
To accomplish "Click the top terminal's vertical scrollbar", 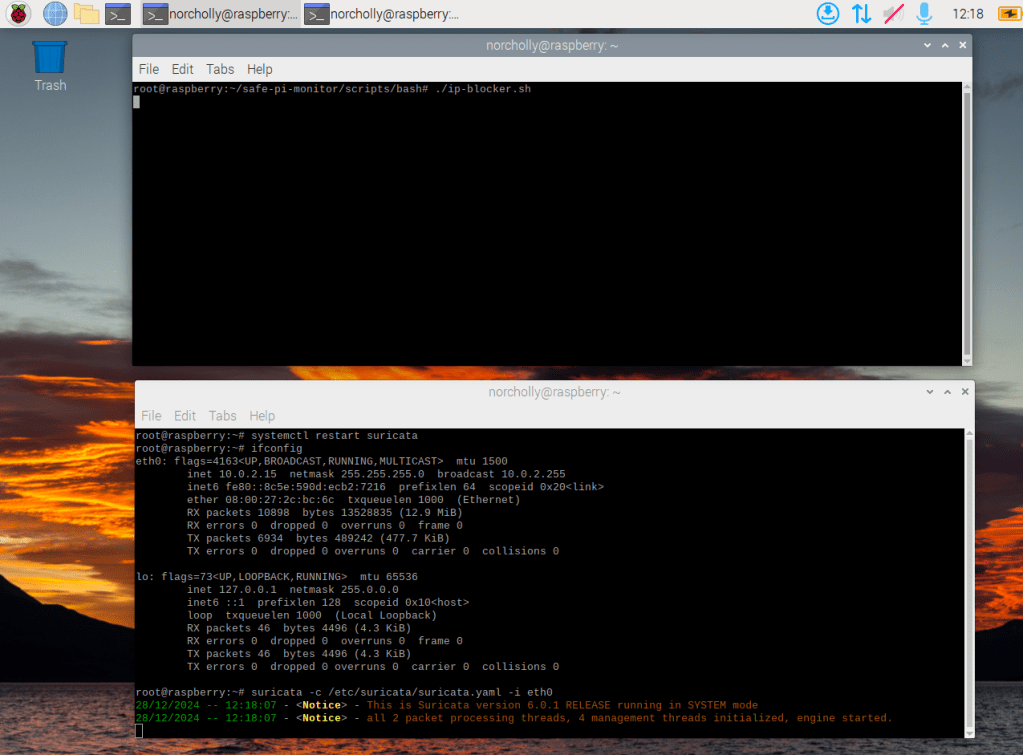I will tap(966, 220).
